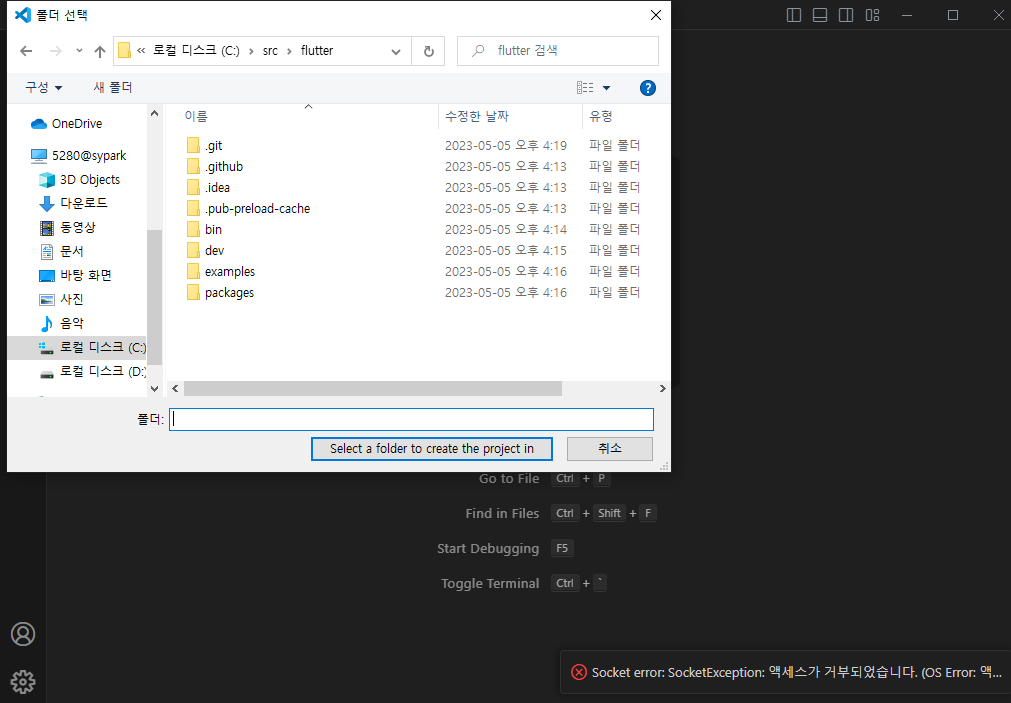Click 로컬 디스크 (C:) in address path
Screen dimensions: 1011x703
(196, 51)
